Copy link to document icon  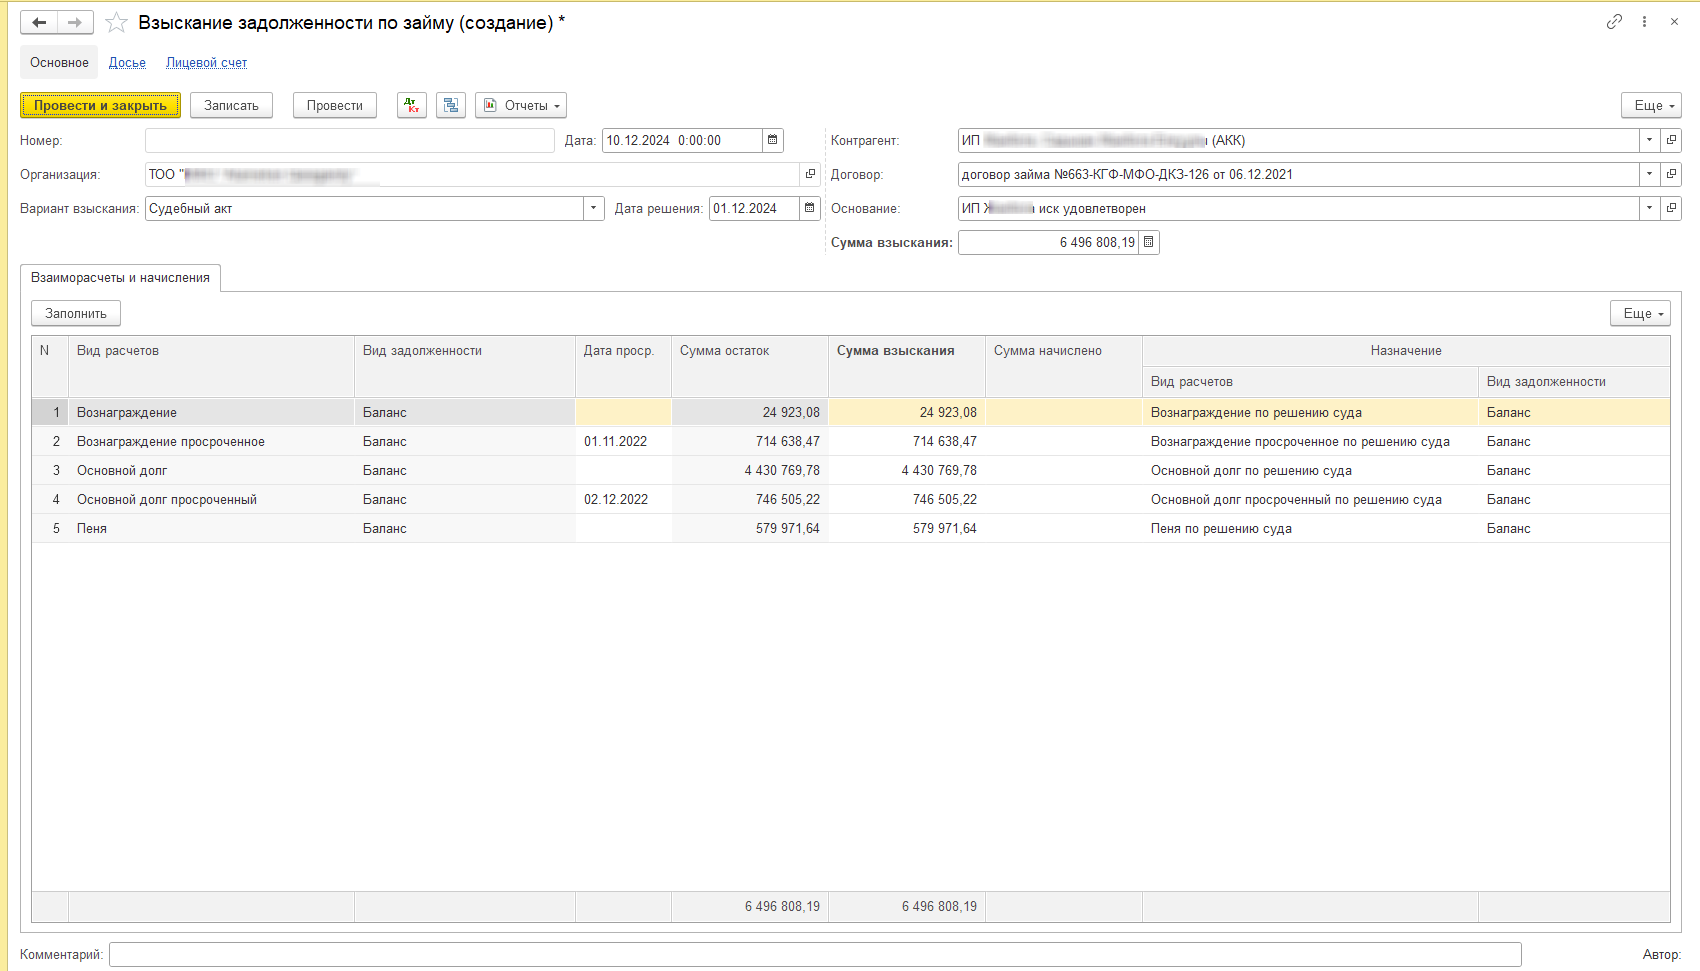coord(1614,21)
